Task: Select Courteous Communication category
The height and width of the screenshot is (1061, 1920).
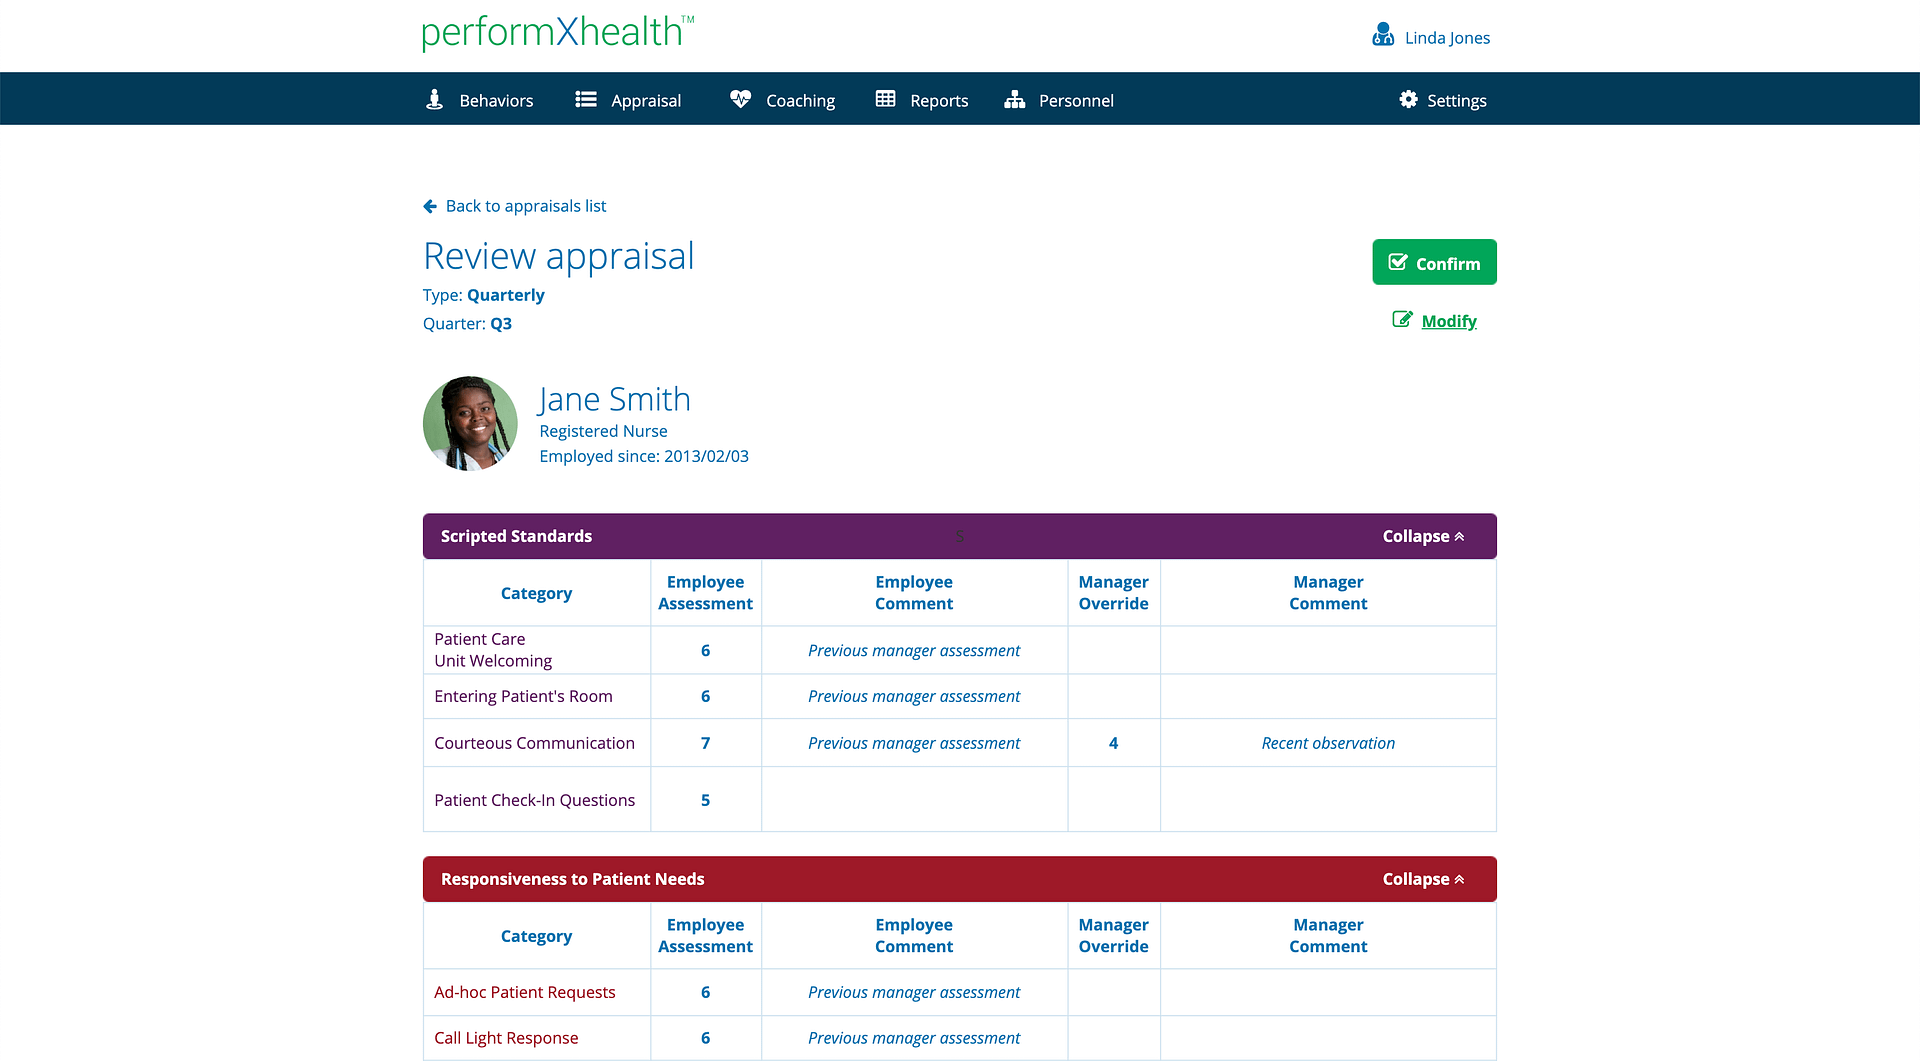Action: point(534,743)
